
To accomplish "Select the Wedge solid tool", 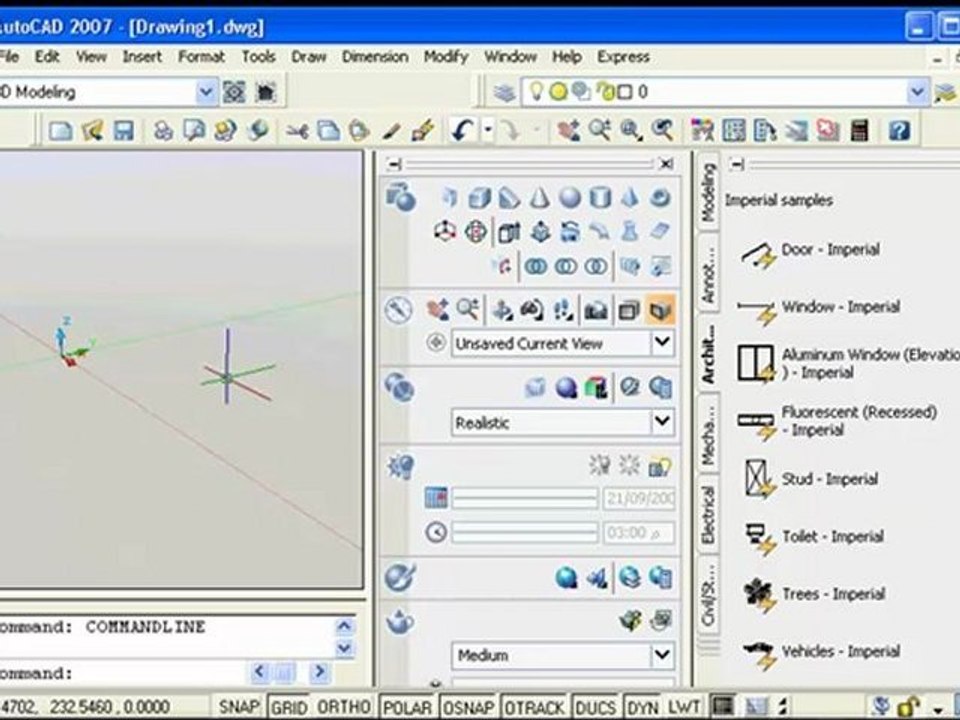I will point(509,198).
